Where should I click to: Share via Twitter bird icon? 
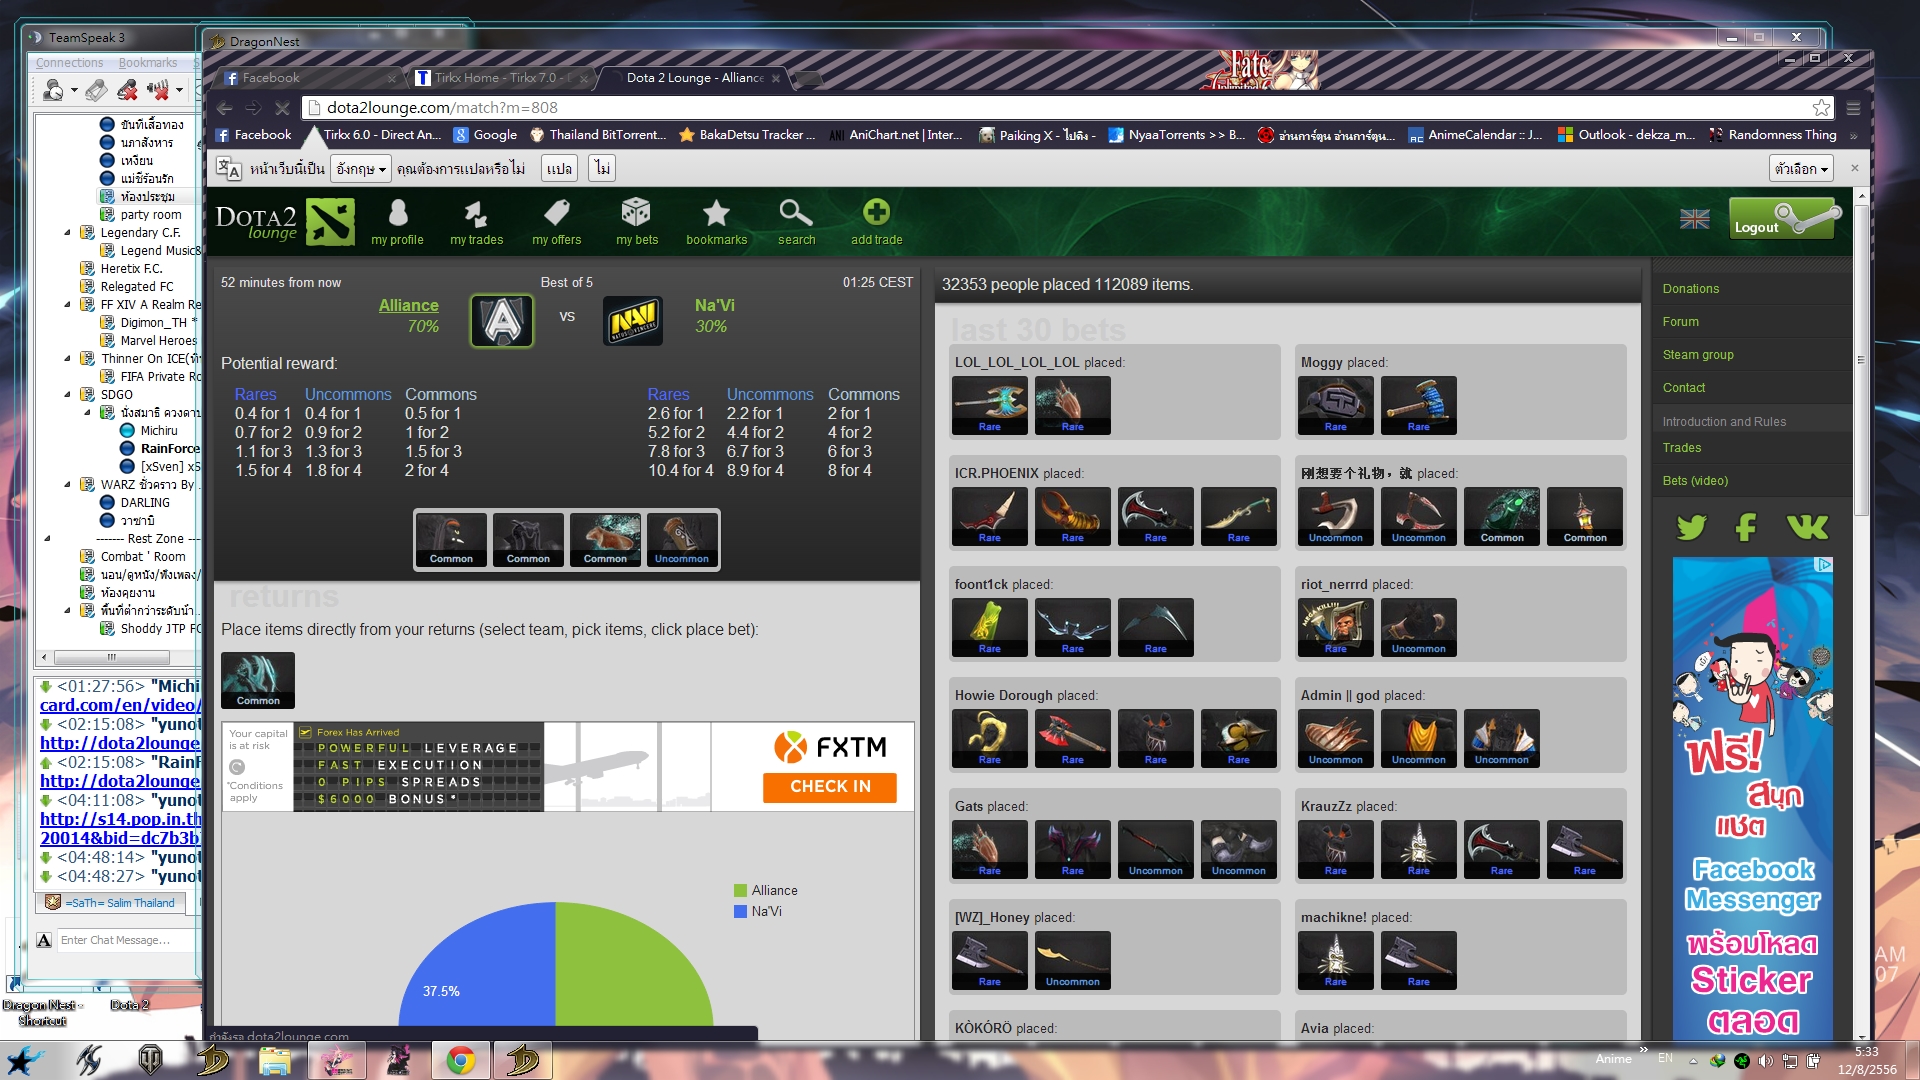point(1692,527)
